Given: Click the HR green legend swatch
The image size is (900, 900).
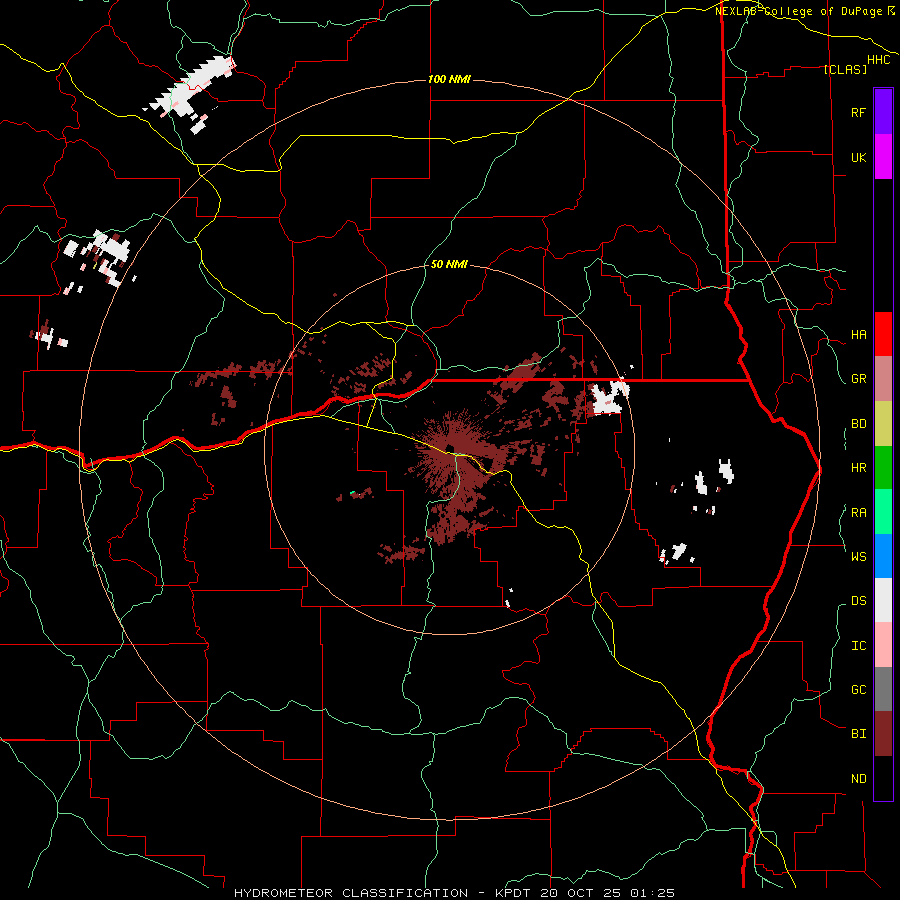Looking at the screenshot, I should click(883, 467).
